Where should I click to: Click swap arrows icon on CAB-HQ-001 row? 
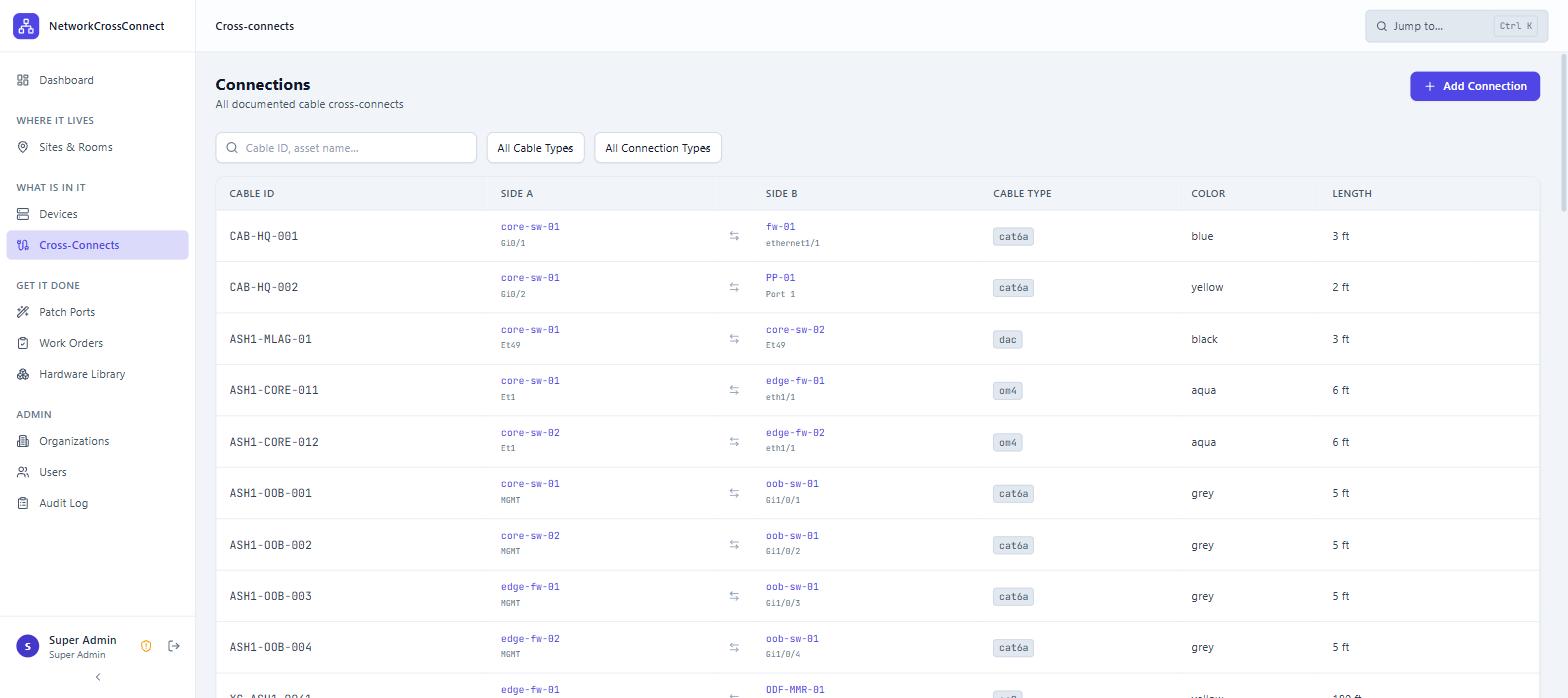pyautogui.click(x=734, y=236)
